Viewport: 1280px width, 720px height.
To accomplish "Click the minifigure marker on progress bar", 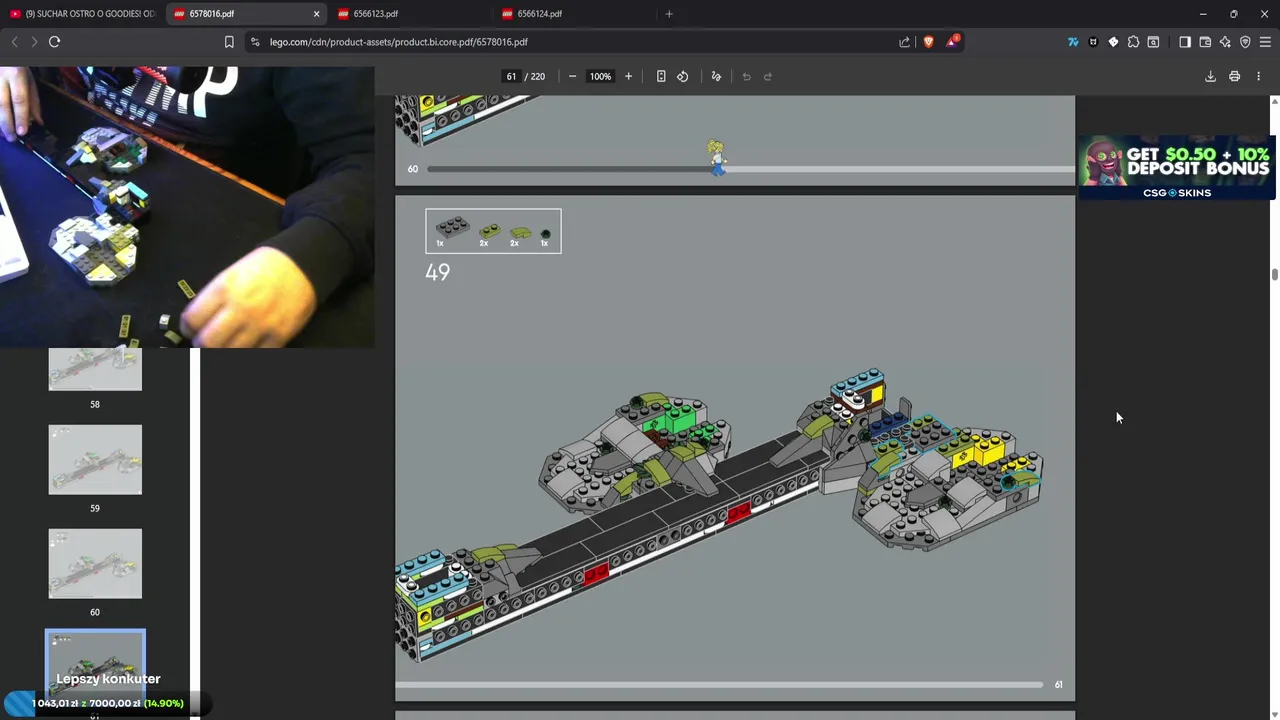I will [x=717, y=158].
